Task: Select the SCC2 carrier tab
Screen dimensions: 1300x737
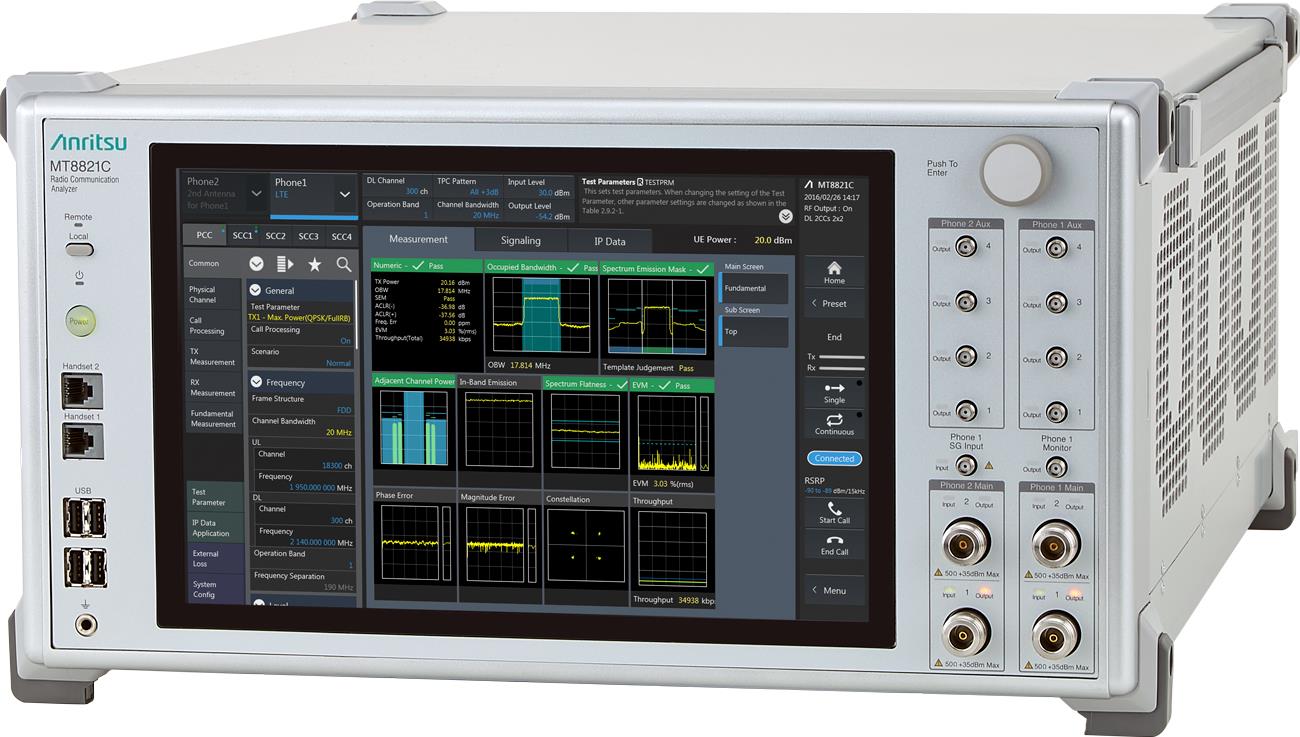Action: pos(276,236)
